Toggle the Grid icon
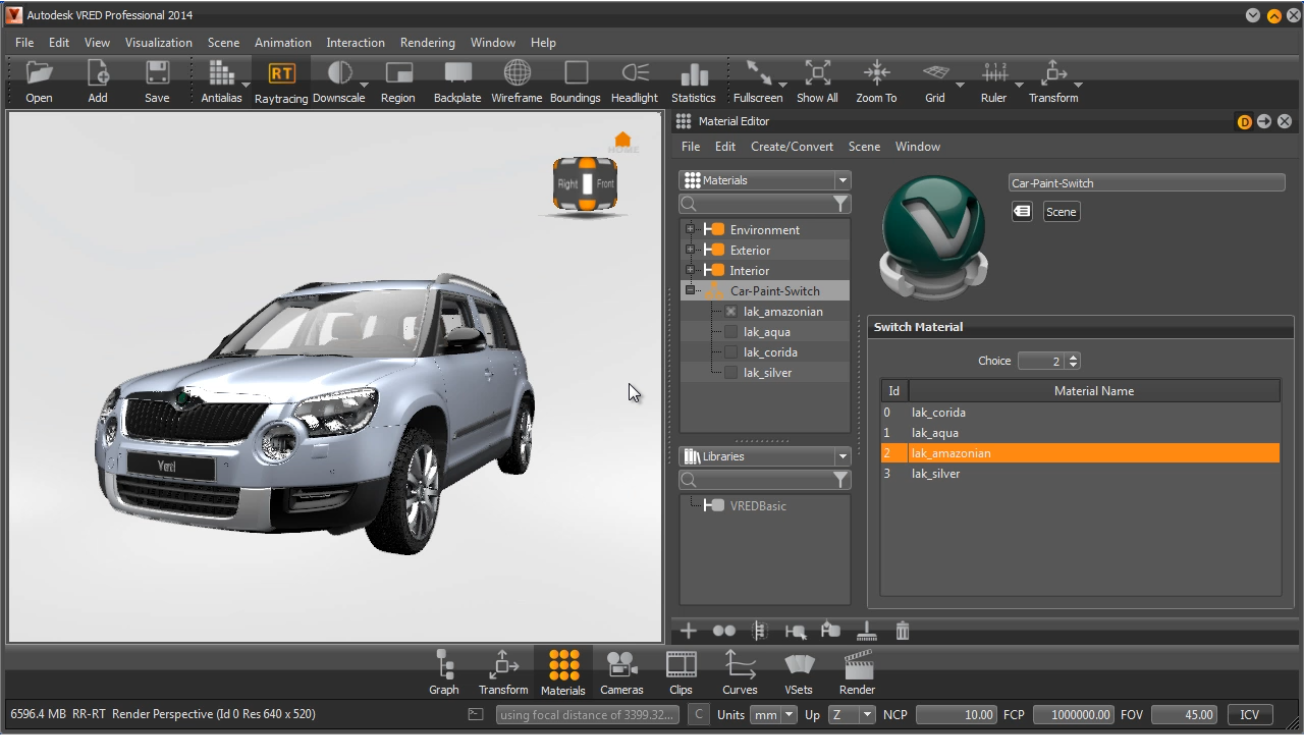1305x735 pixels. pyautogui.click(x=935, y=73)
